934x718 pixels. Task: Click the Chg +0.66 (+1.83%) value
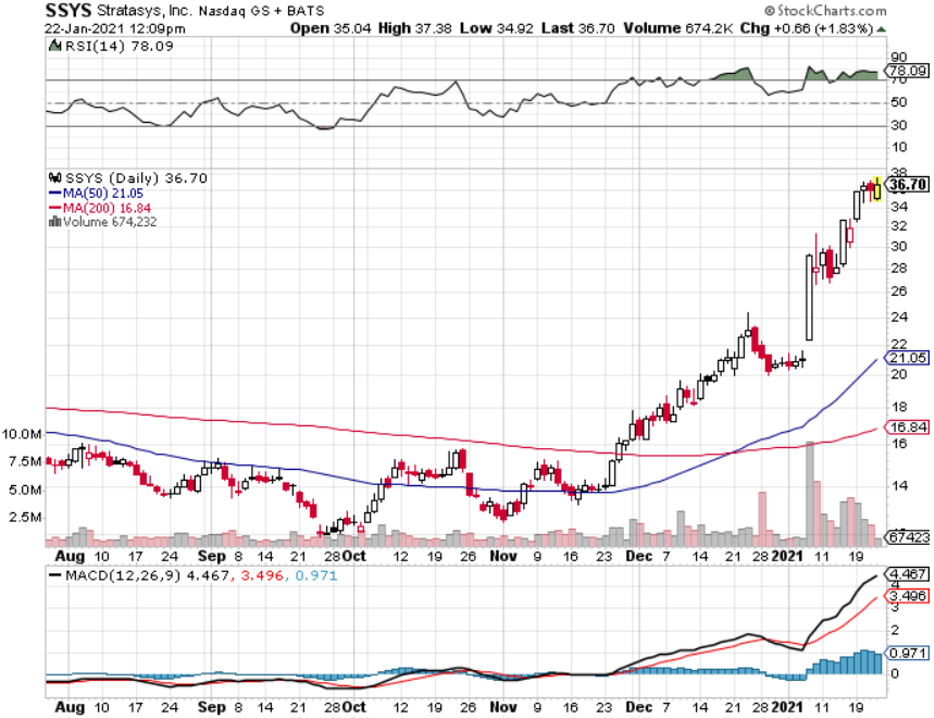(x=807, y=28)
